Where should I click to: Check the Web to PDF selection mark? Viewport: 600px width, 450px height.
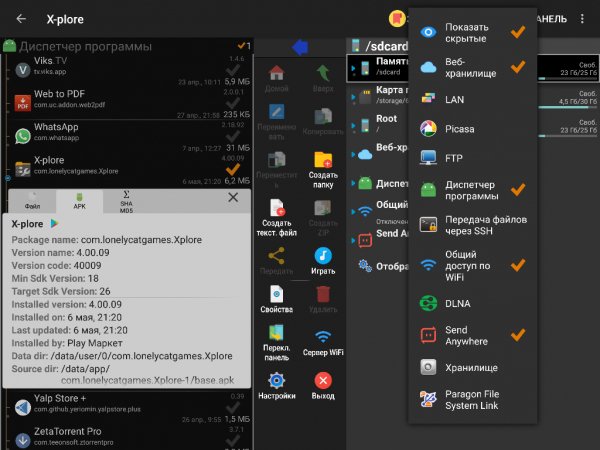[232, 103]
